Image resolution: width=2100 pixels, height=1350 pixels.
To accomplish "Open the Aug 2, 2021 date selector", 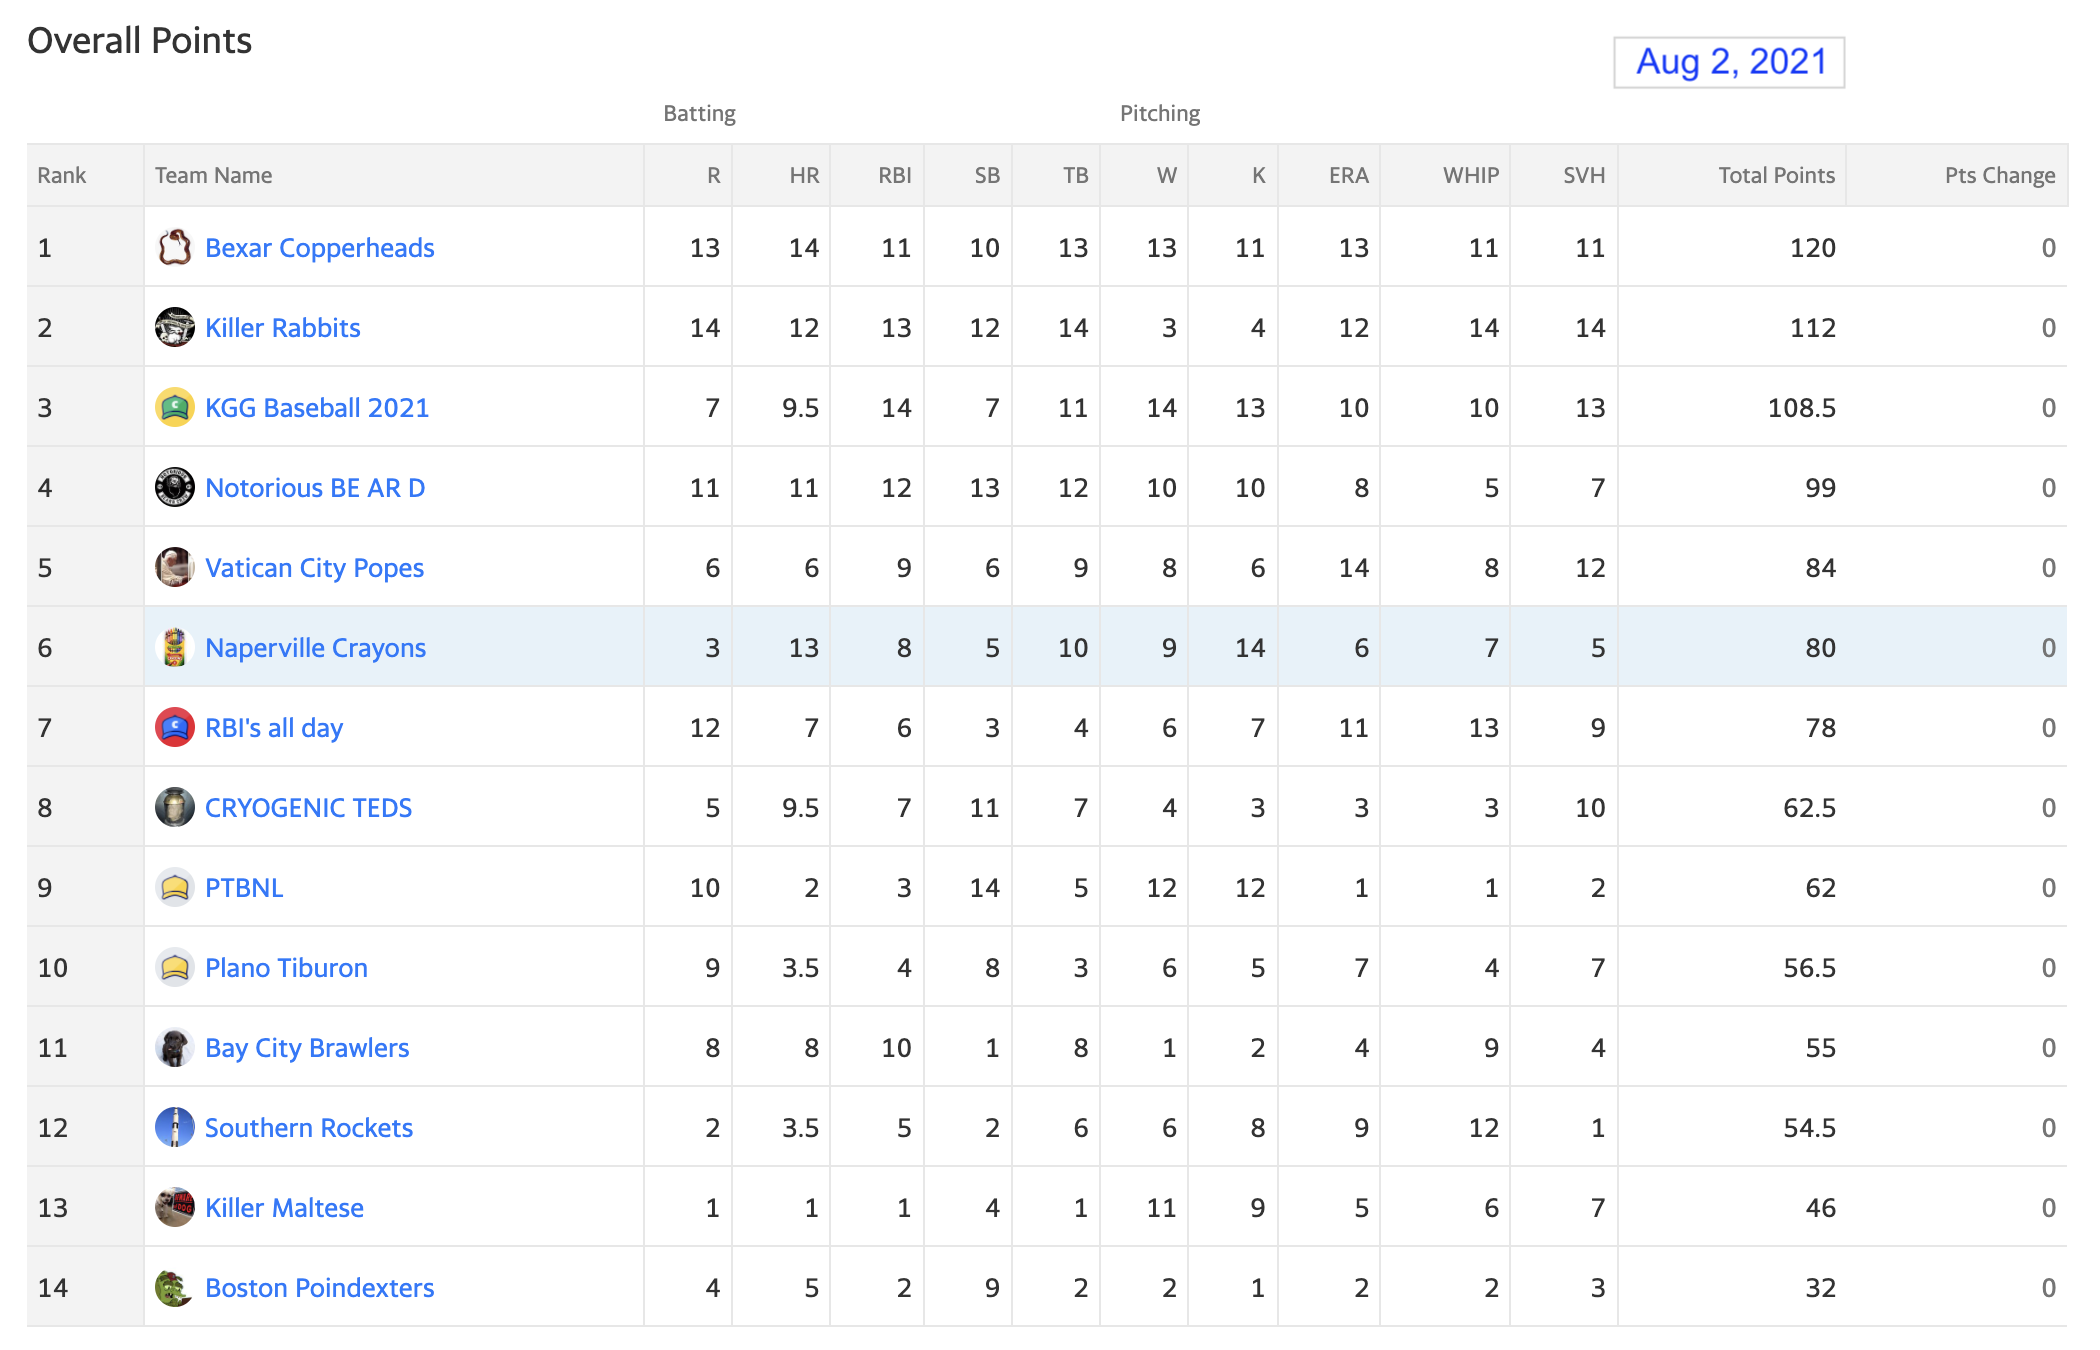I will (1730, 62).
